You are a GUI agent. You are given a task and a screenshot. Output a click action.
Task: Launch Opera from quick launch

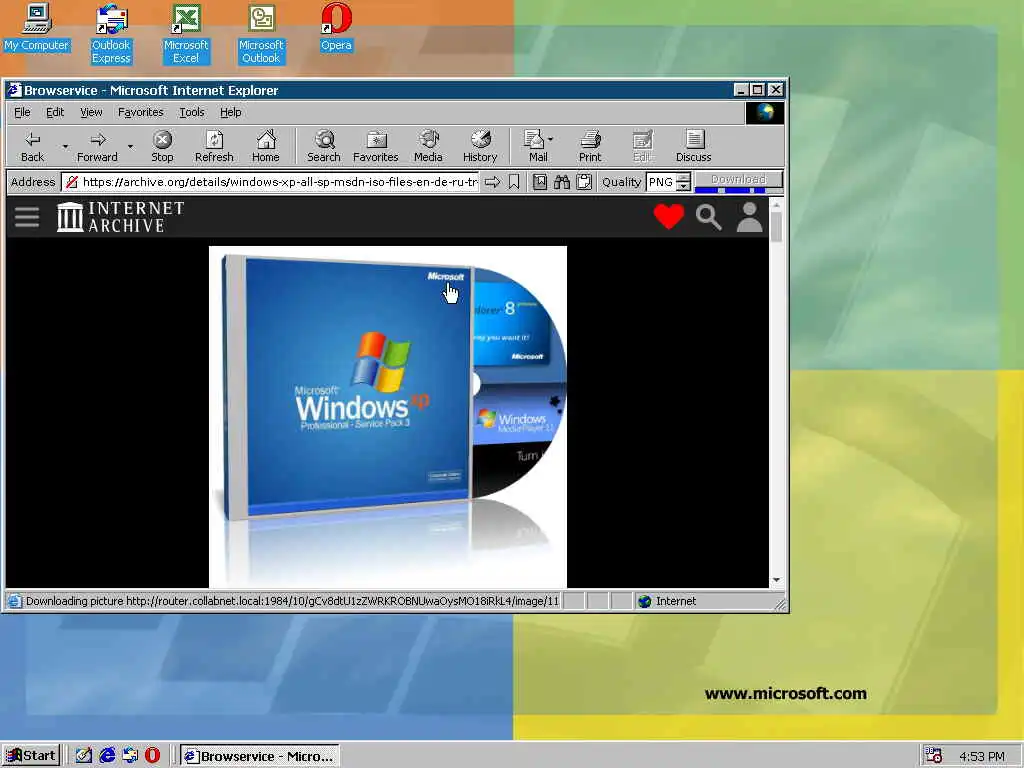(x=152, y=756)
